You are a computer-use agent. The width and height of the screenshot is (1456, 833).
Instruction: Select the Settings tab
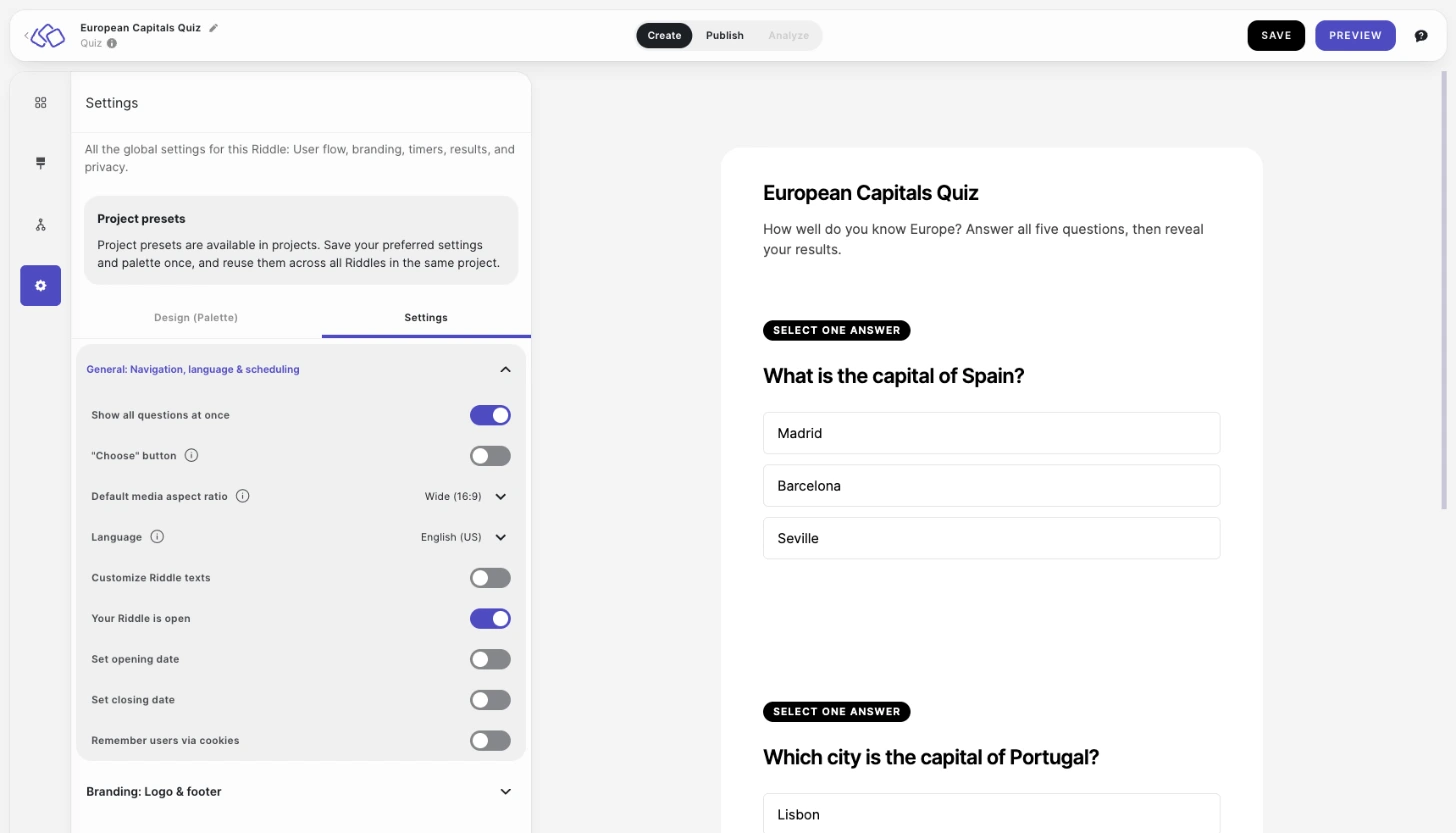pos(426,317)
